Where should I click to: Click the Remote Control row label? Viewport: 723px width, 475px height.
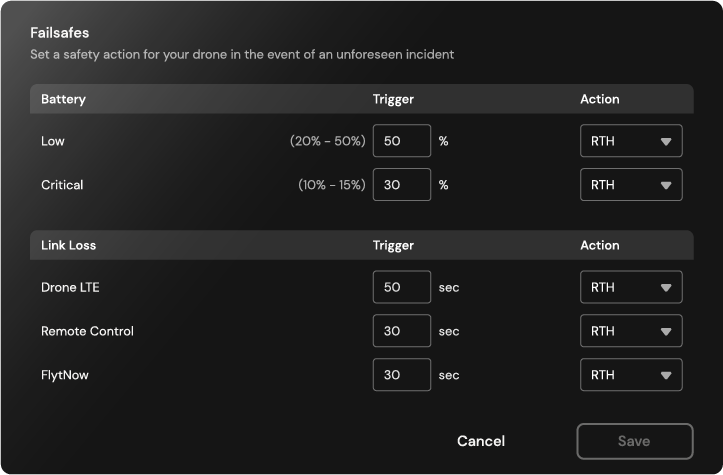point(87,331)
